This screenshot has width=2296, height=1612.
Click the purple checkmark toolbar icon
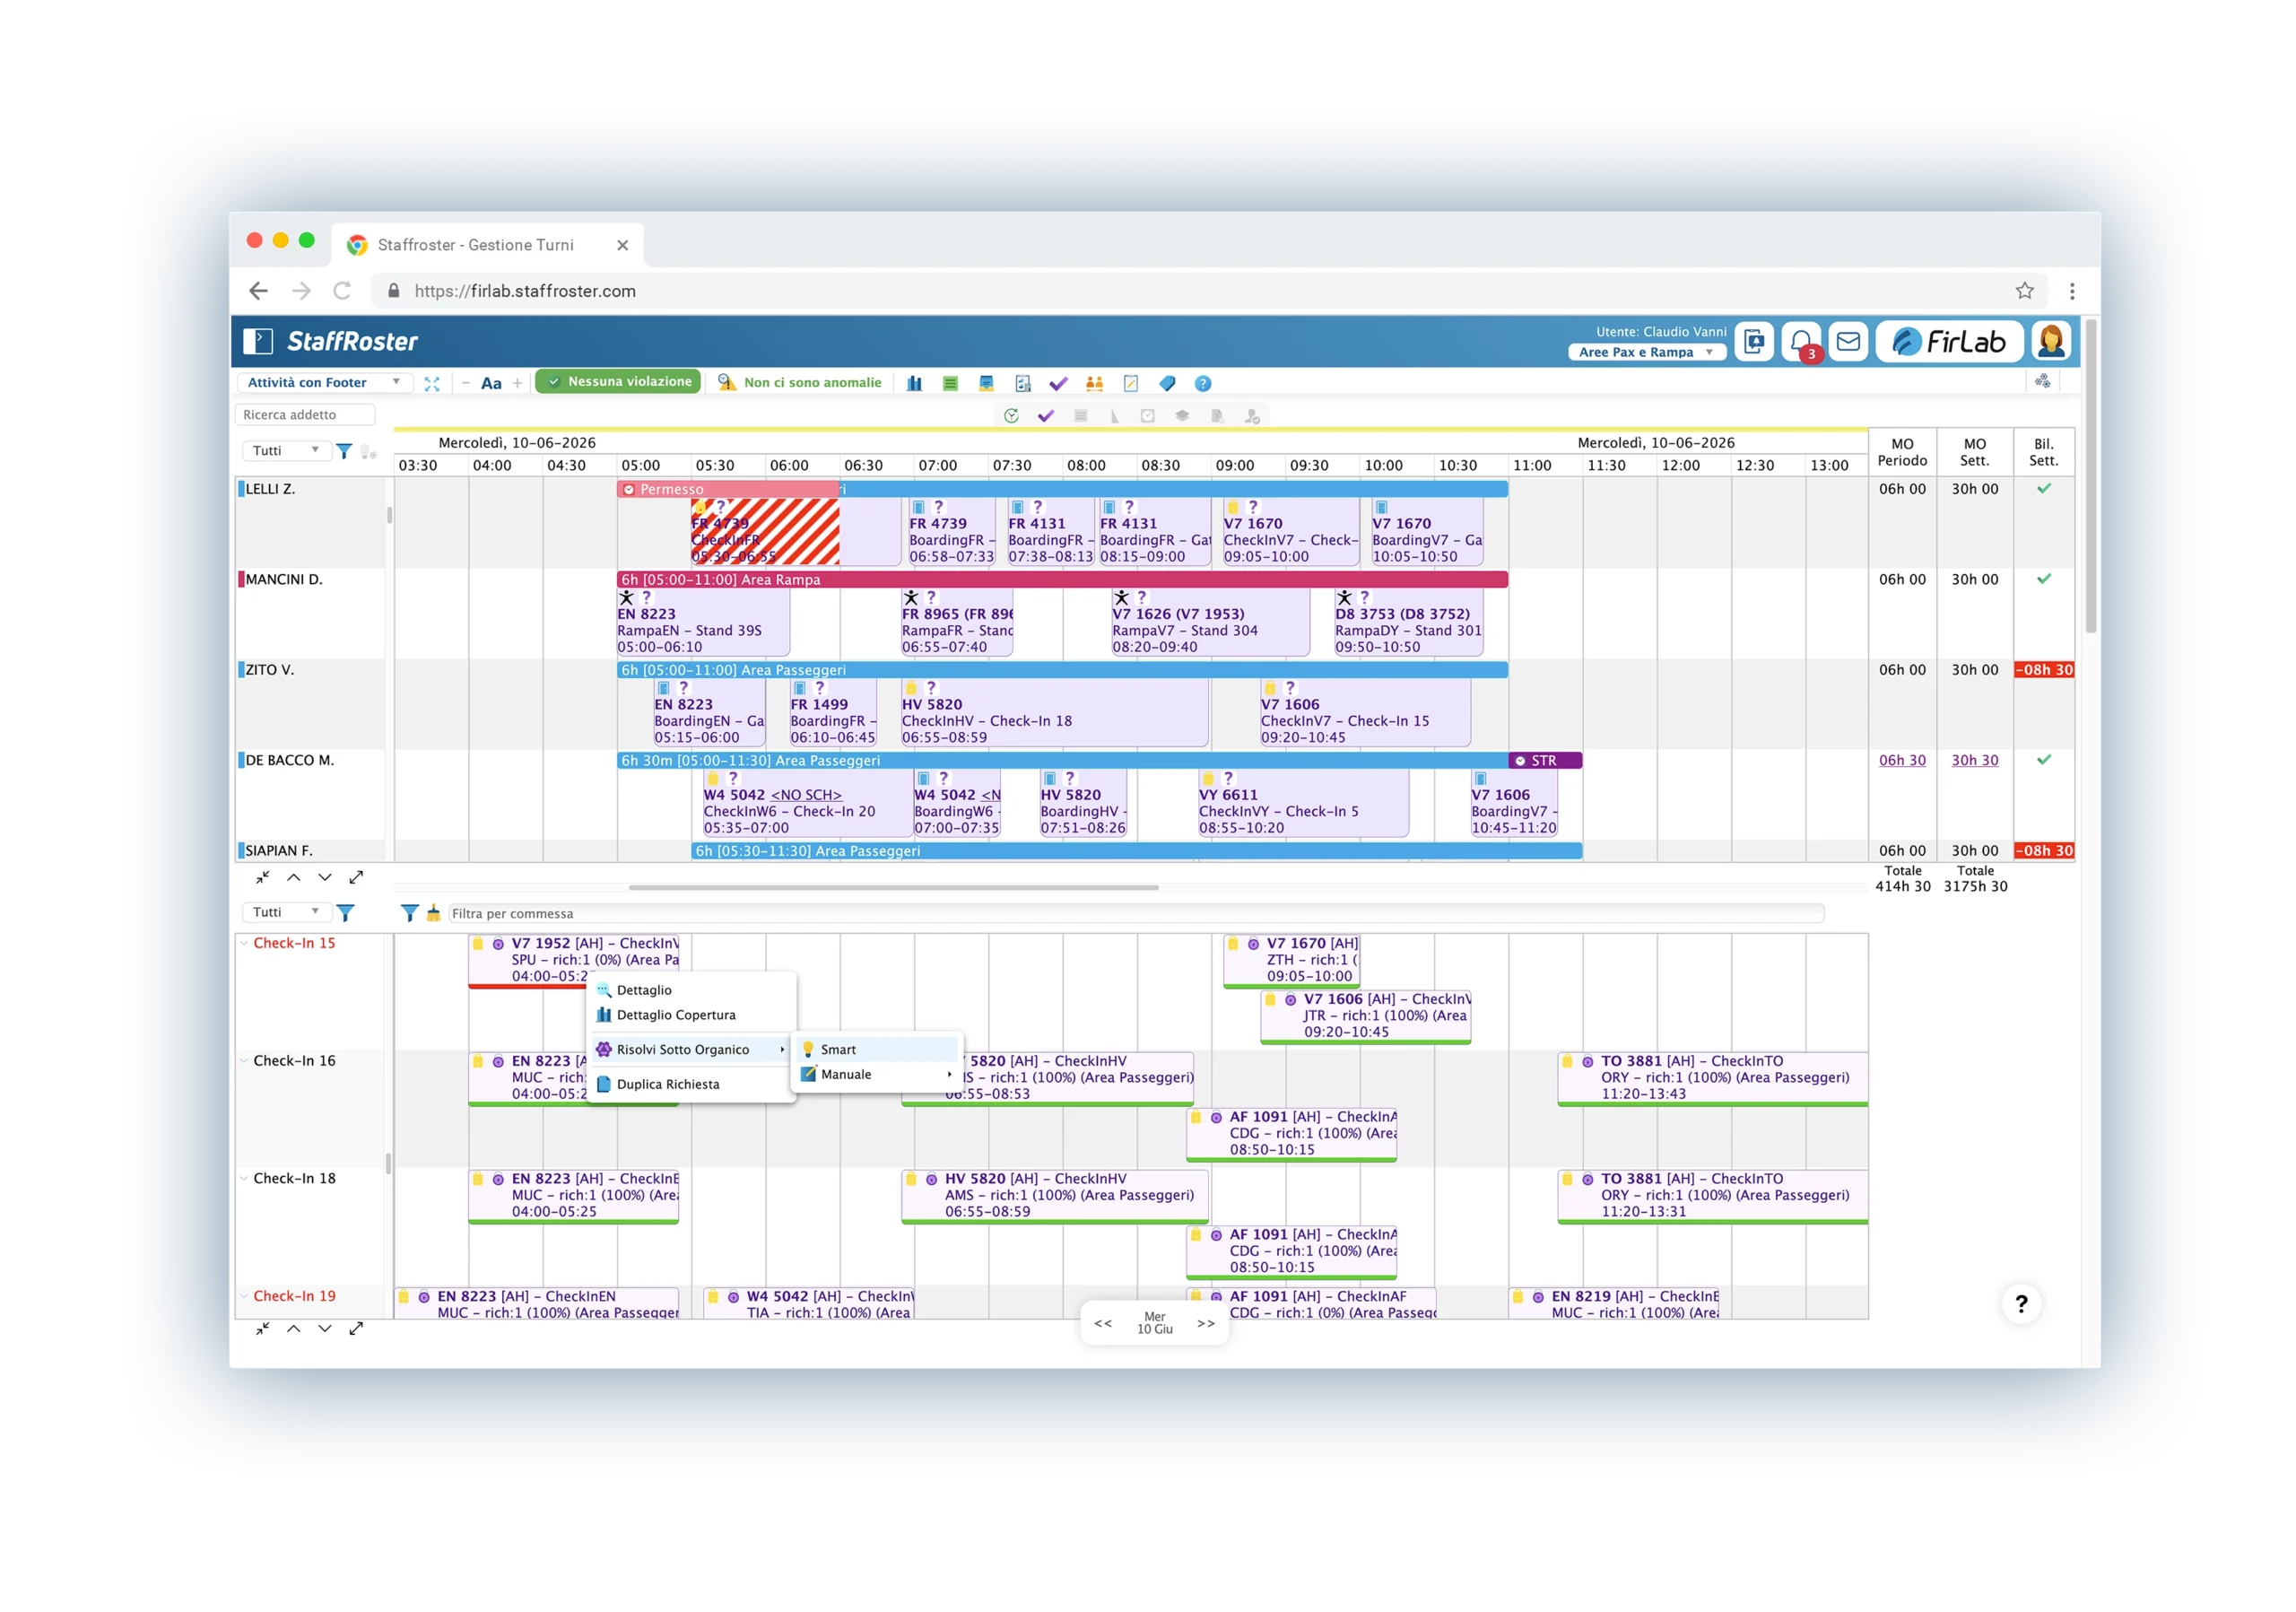click(1058, 383)
